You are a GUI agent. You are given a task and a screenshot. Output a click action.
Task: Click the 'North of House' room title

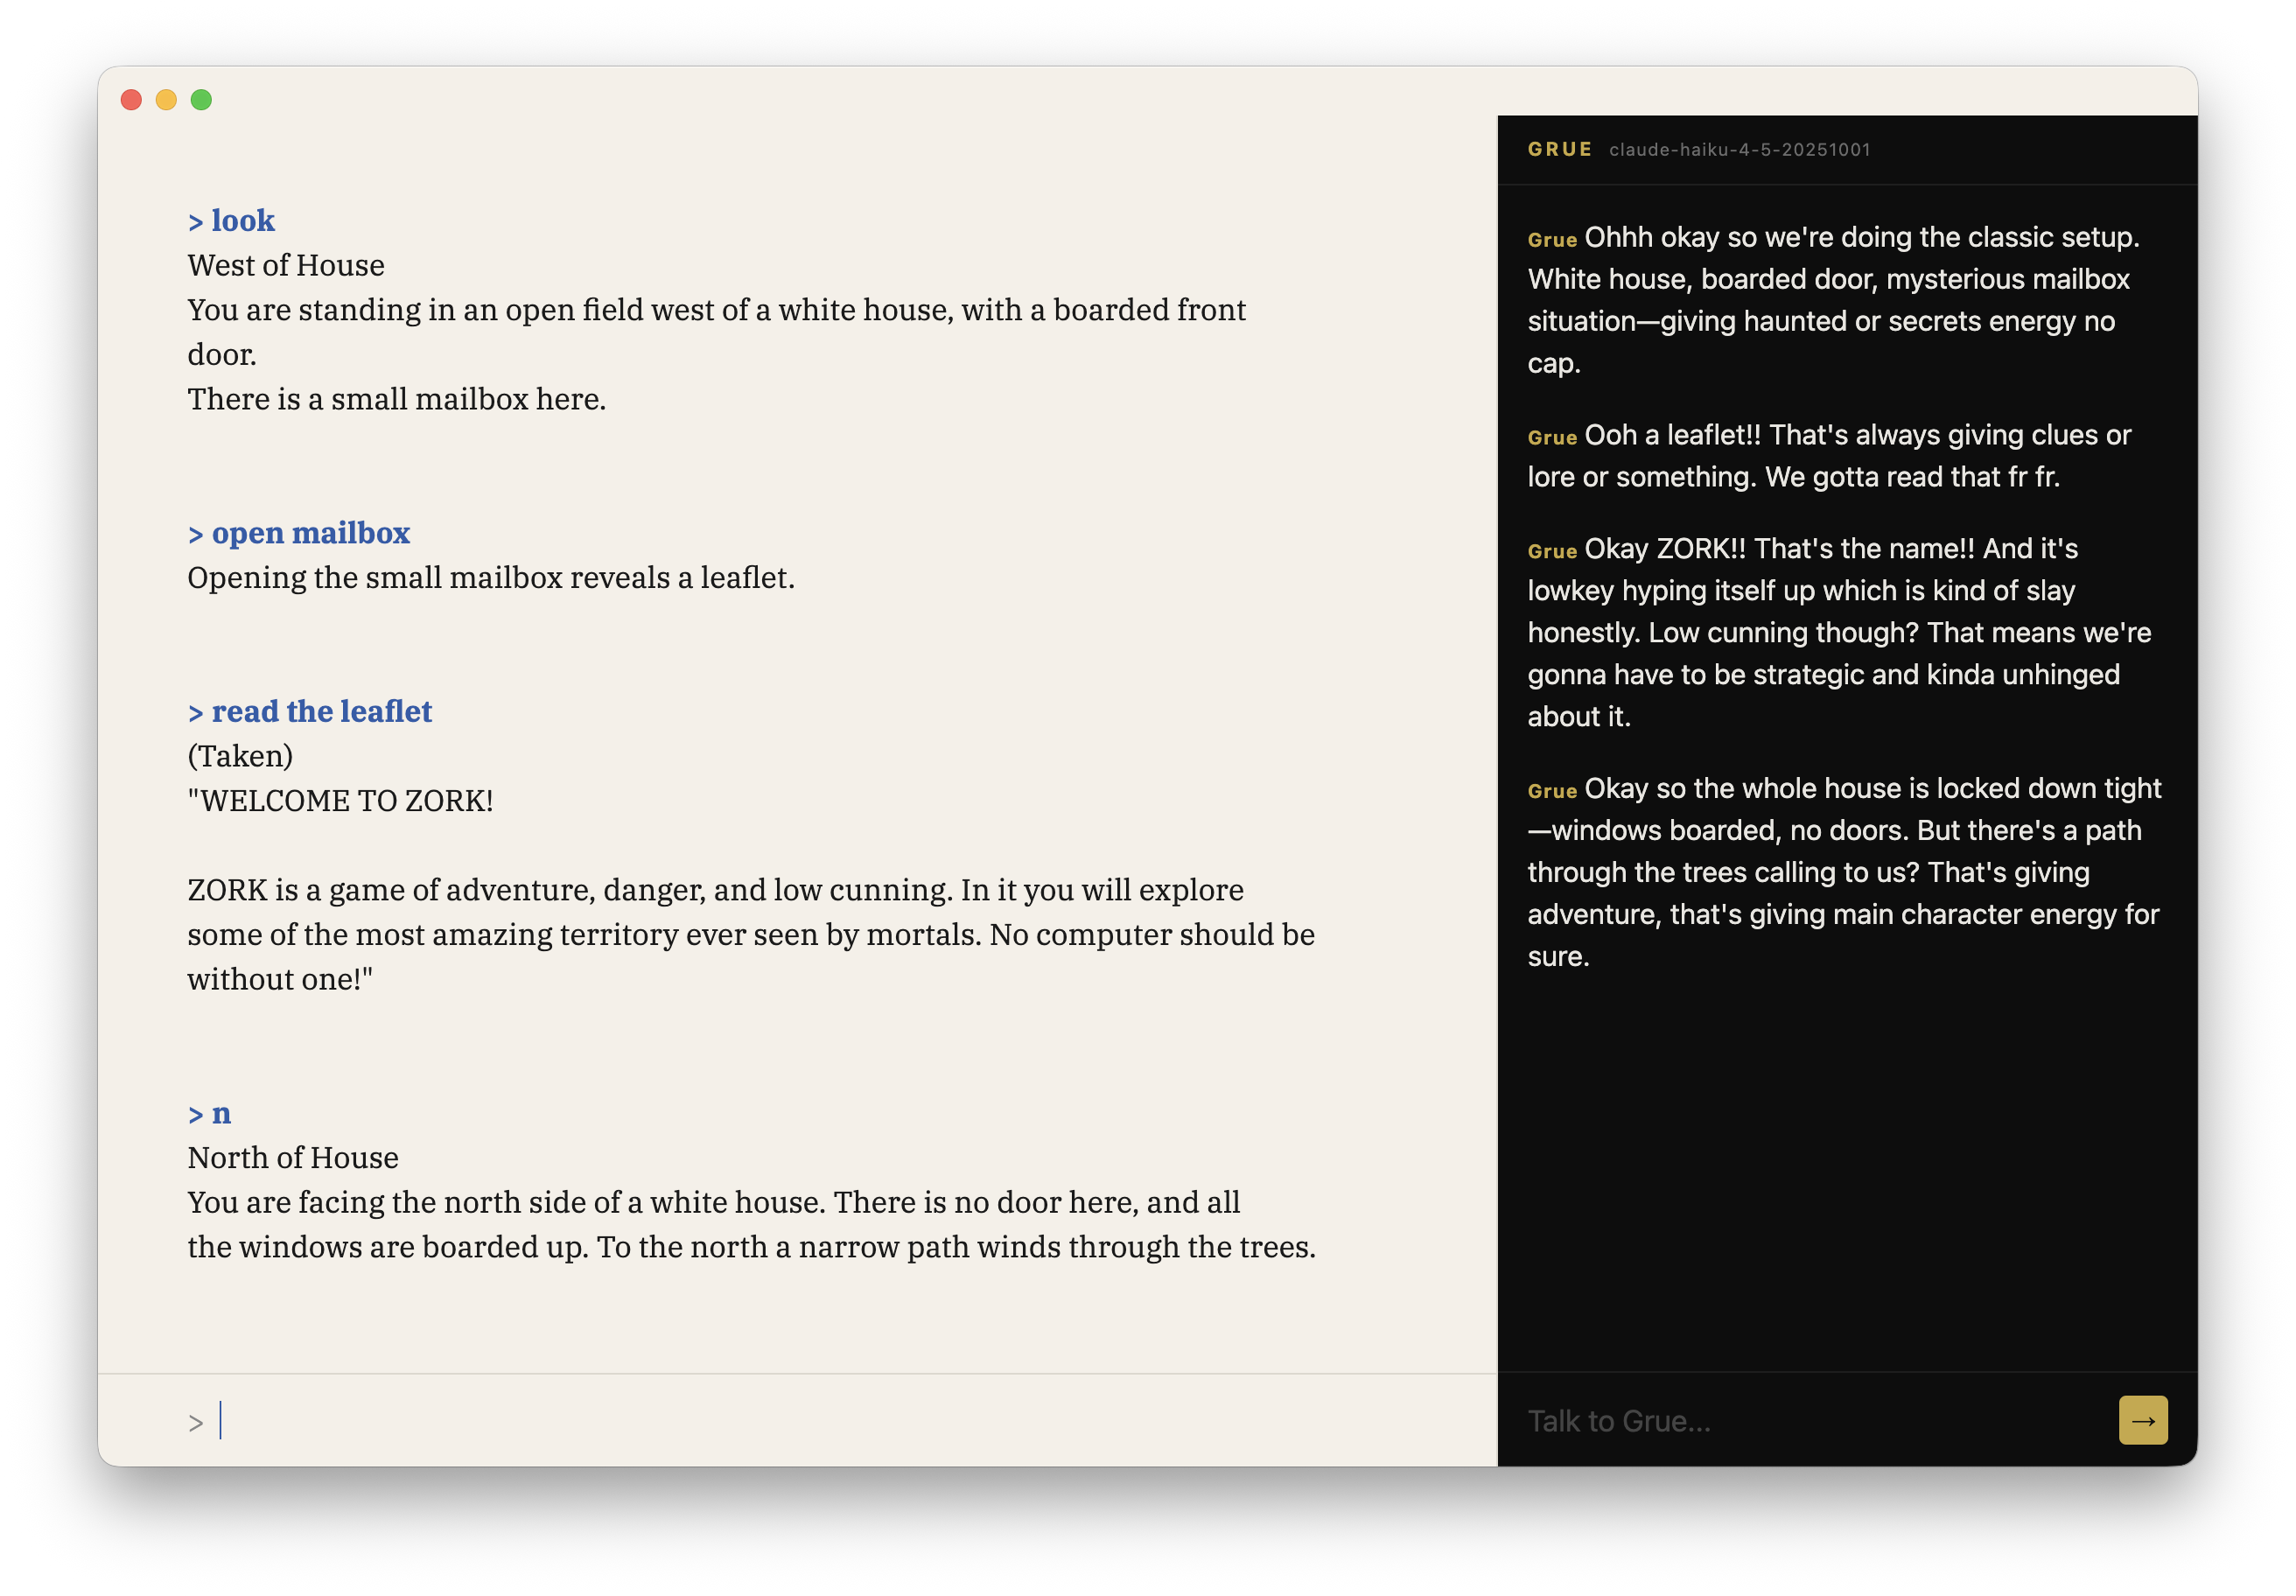coord(292,1158)
